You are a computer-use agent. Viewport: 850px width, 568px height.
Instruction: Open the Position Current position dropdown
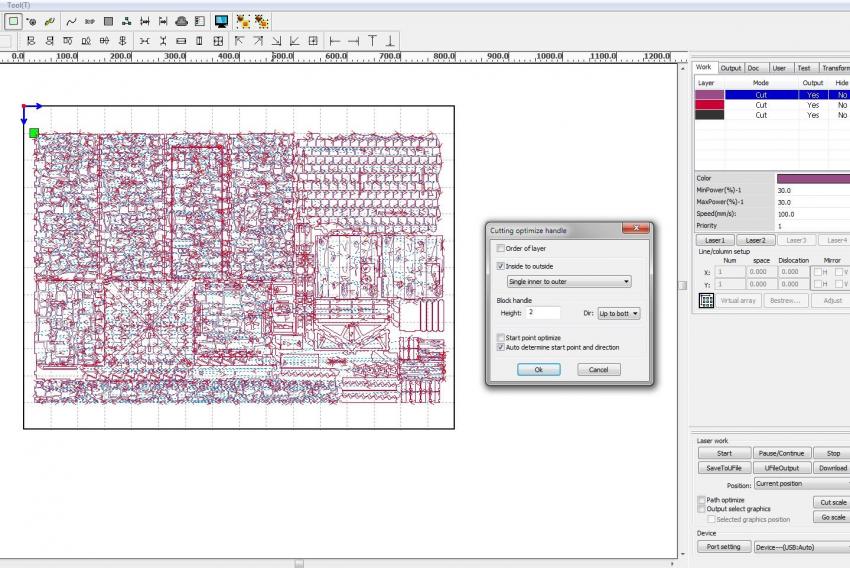[x=800, y=484]
